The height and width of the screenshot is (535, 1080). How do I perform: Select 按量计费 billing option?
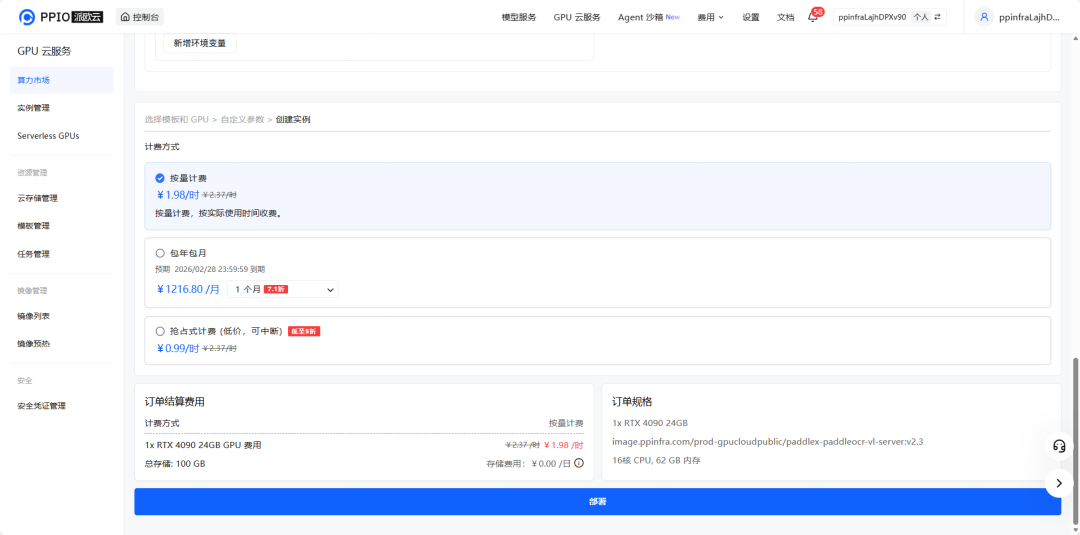pyautogui.click(x=160, y=178)
